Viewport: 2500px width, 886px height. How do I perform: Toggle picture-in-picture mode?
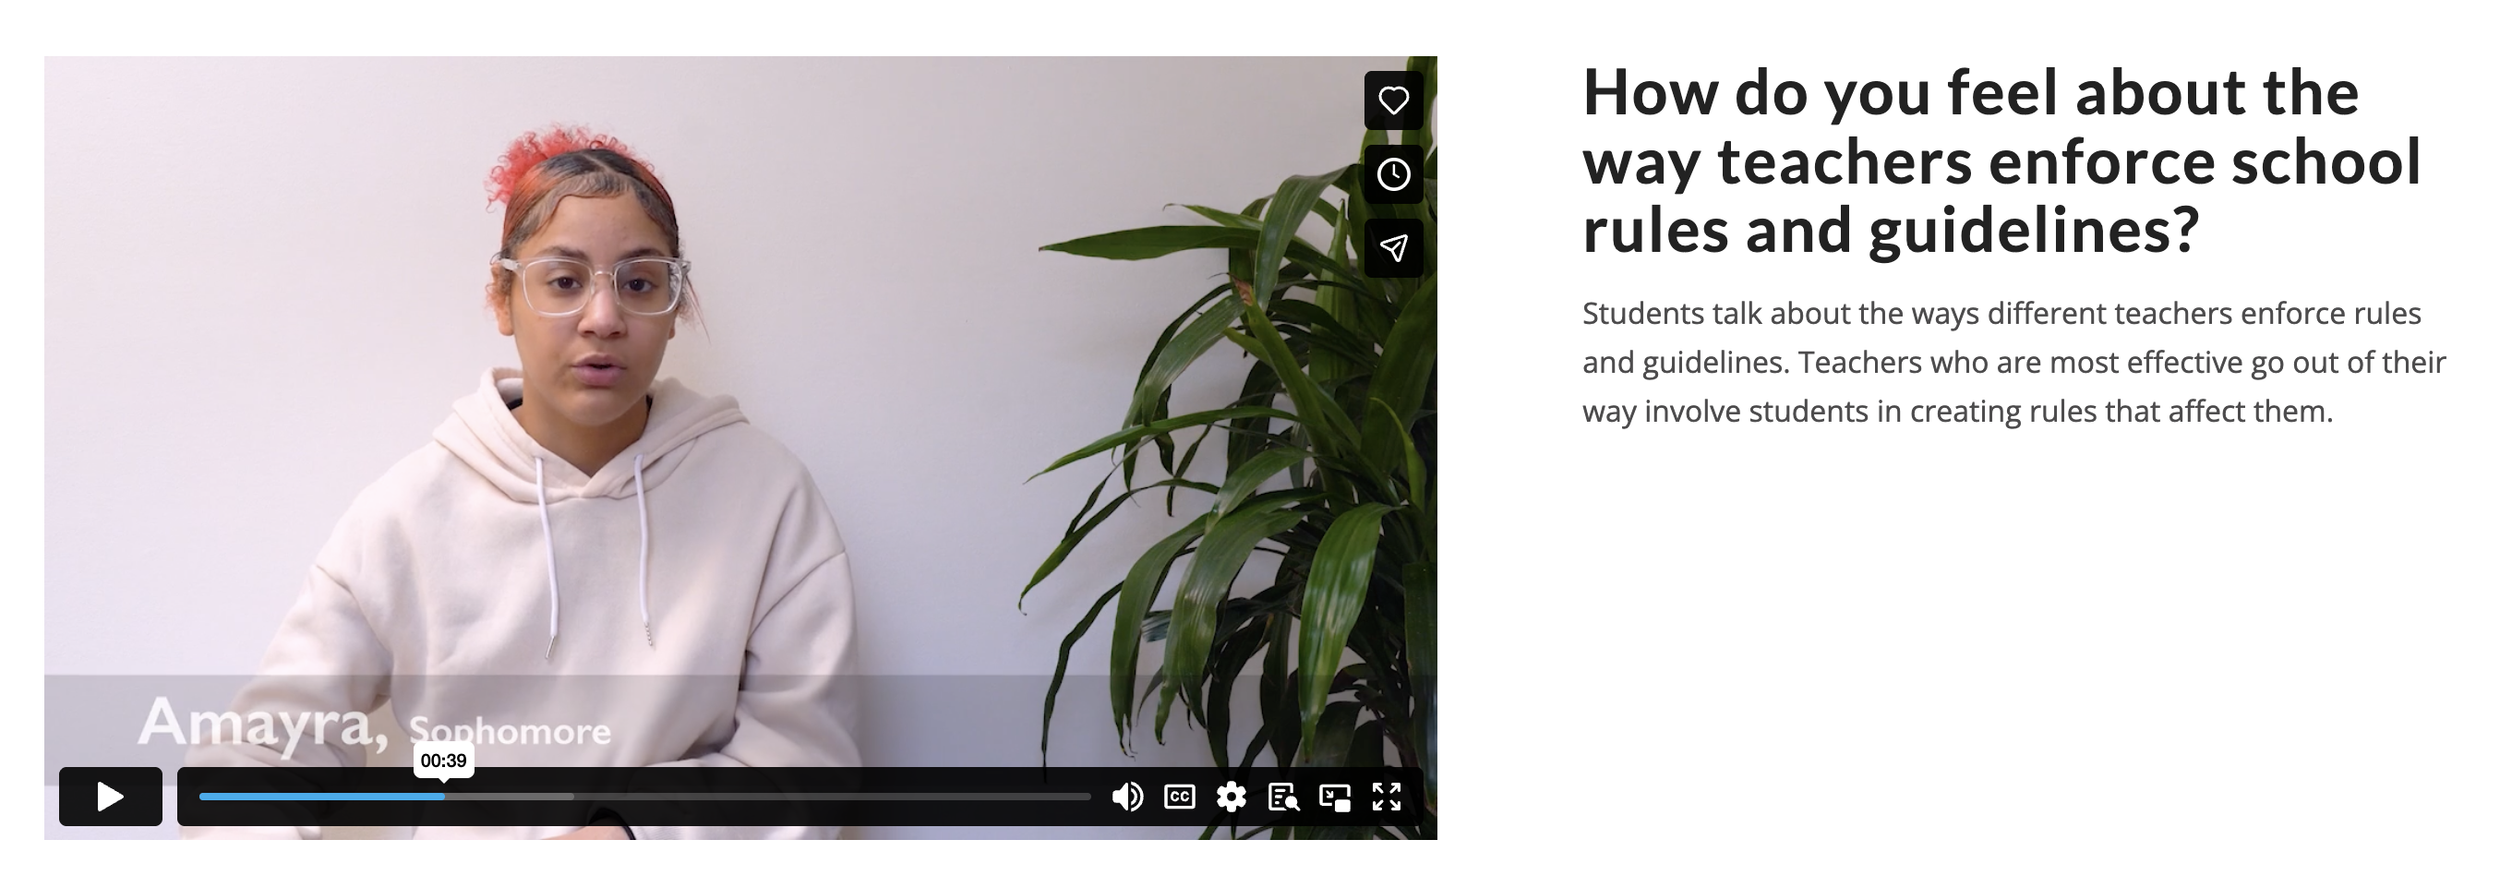[1335, 797]
